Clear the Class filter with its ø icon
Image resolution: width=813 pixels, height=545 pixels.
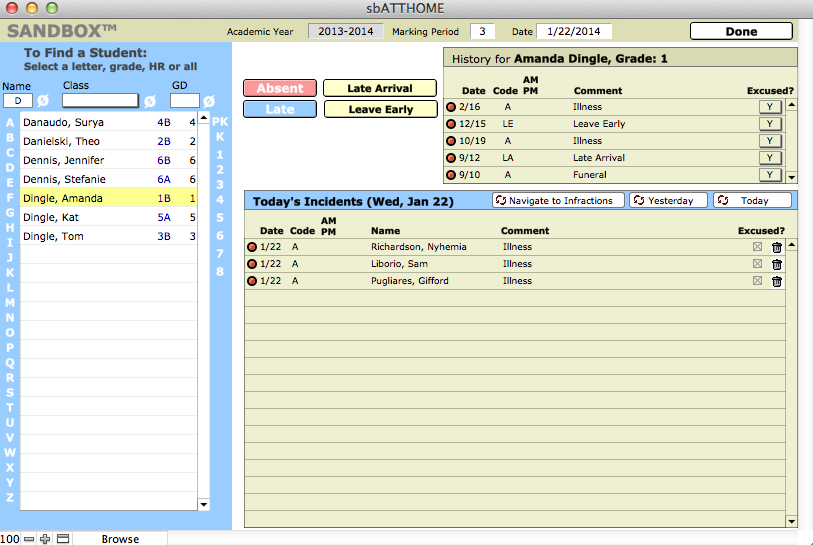coord(150,101)
